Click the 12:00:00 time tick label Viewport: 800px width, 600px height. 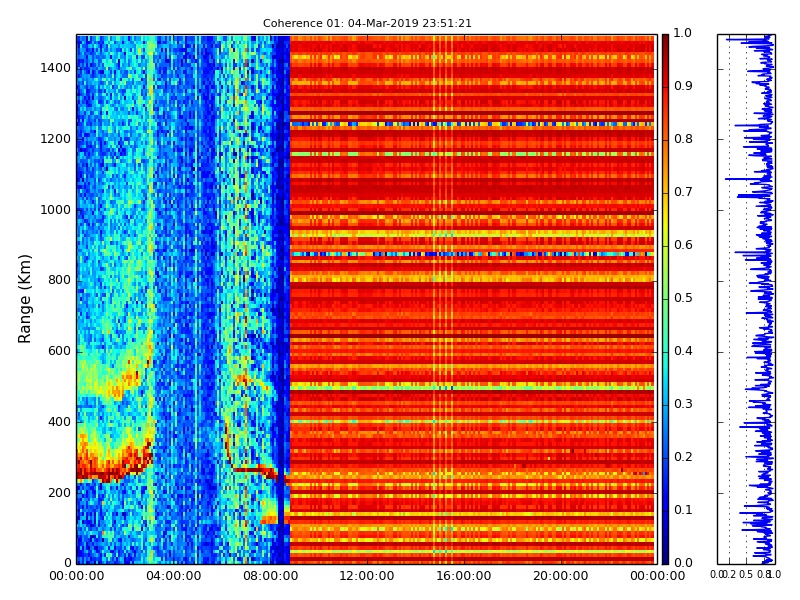point(367,576)
